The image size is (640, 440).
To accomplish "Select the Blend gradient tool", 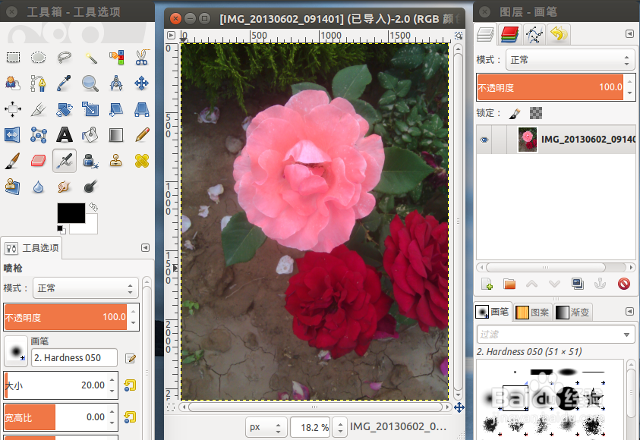I will click(x=116, y=135).
